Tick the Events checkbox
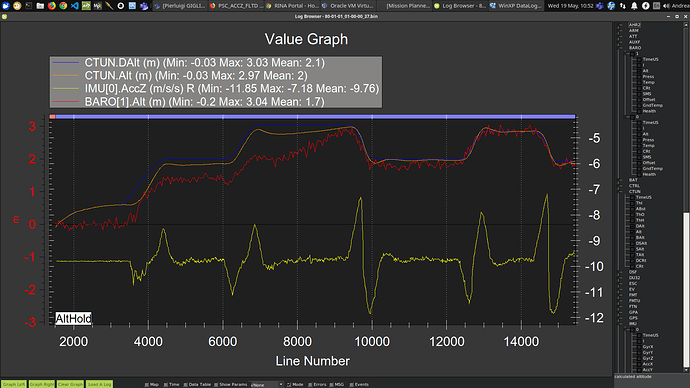Image resolution: width=690 pixels, height=388 pixels. [352, 384]
